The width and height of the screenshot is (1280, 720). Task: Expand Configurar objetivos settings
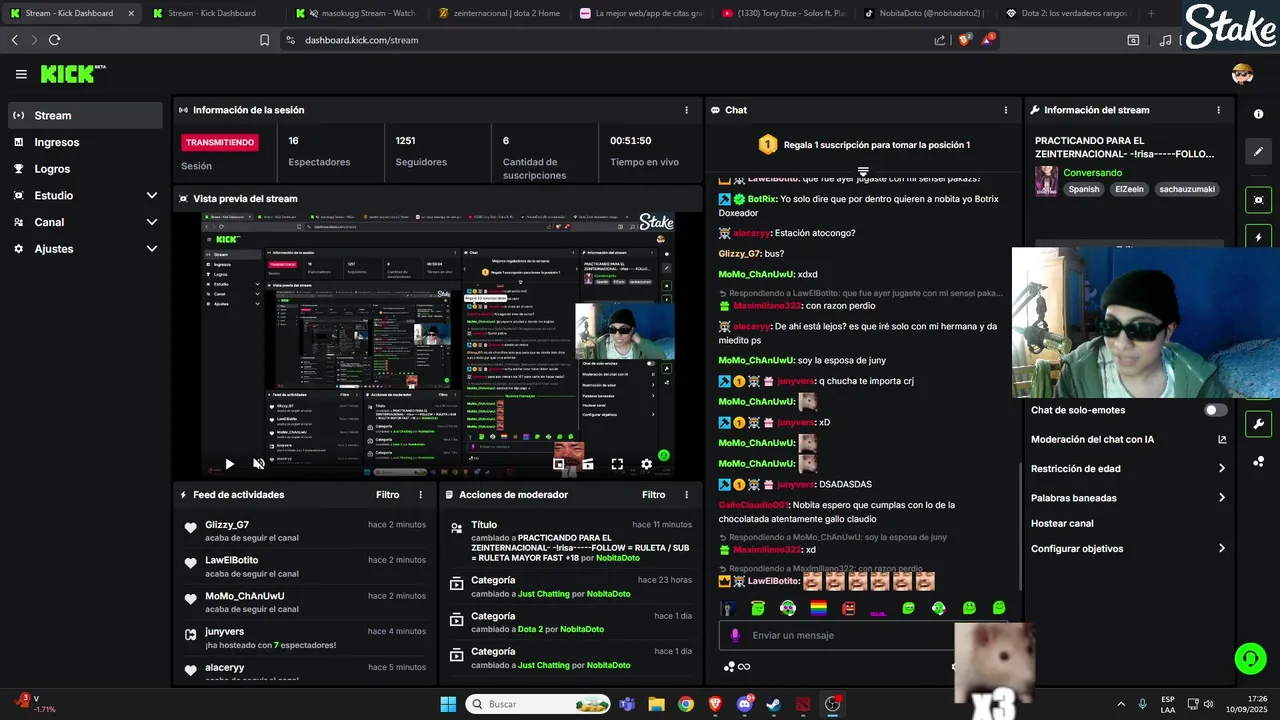click(1129, 548)
